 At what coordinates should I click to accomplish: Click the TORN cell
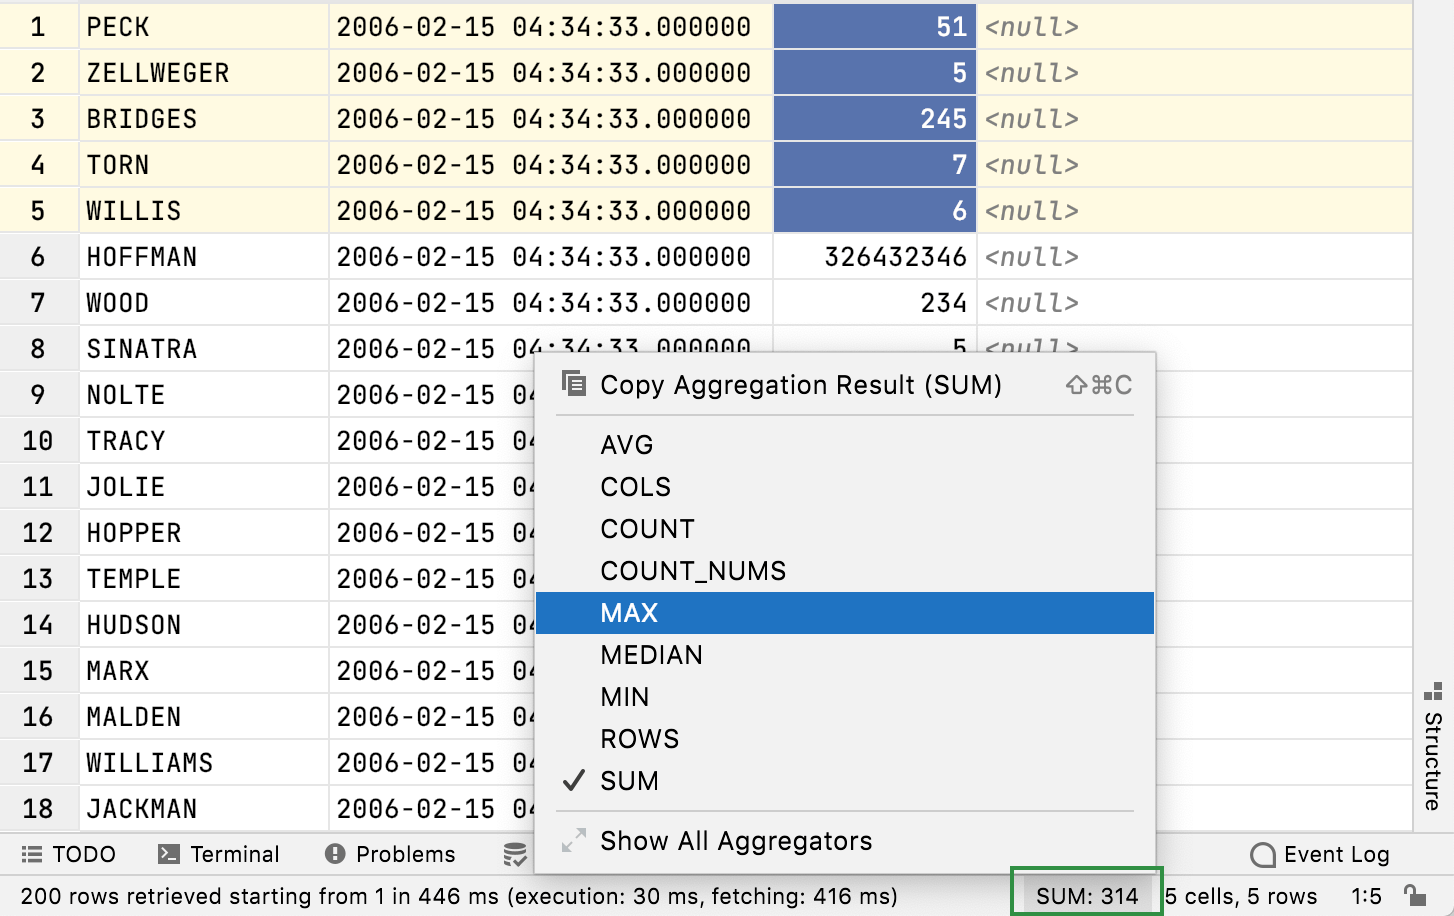(204, 165)
